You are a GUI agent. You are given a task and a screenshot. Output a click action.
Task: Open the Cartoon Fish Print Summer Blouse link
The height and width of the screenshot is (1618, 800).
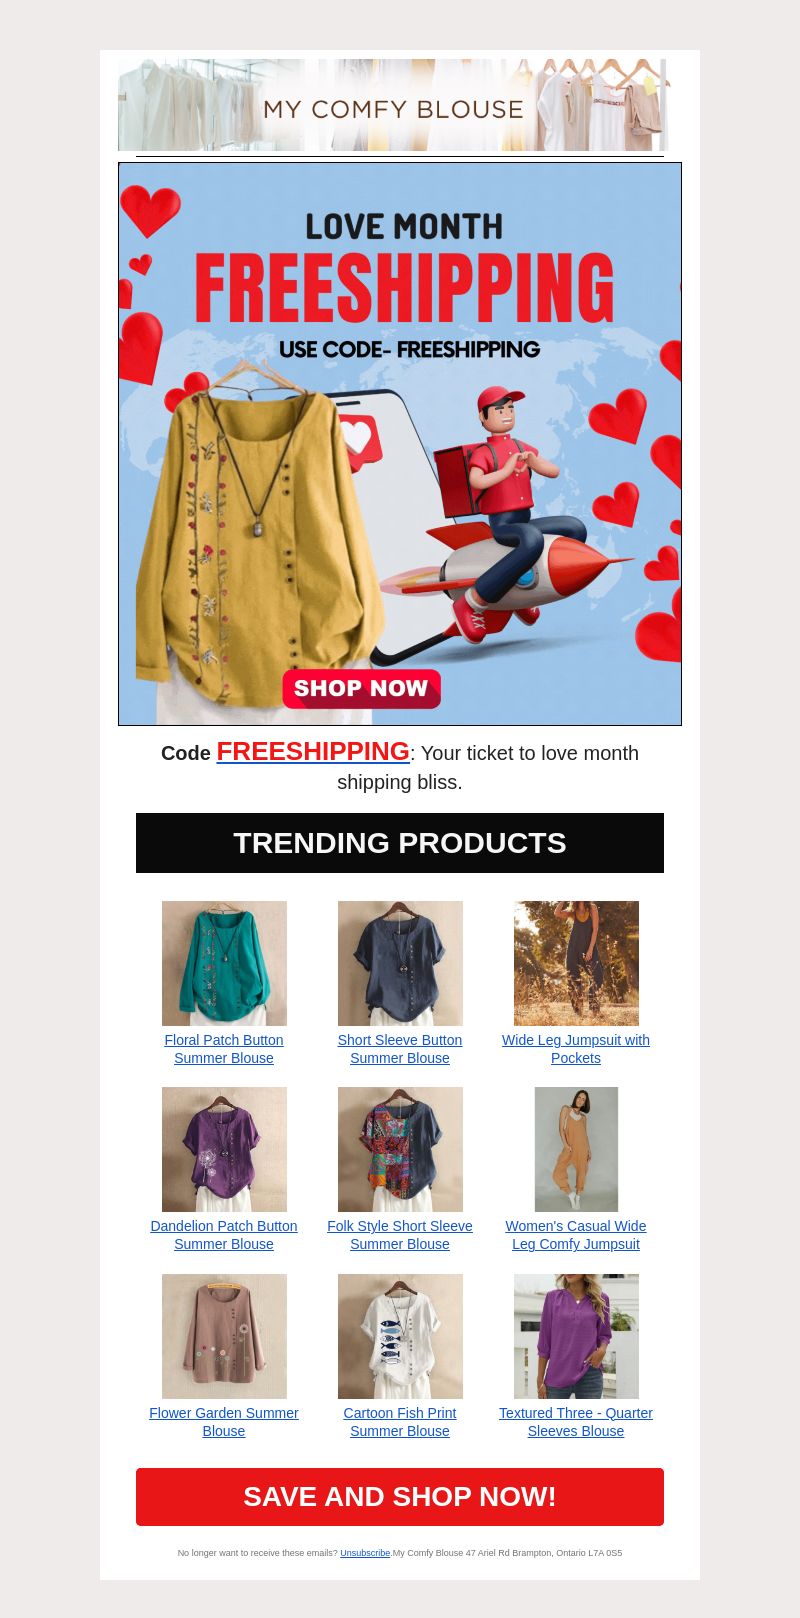pos(400,1422)
